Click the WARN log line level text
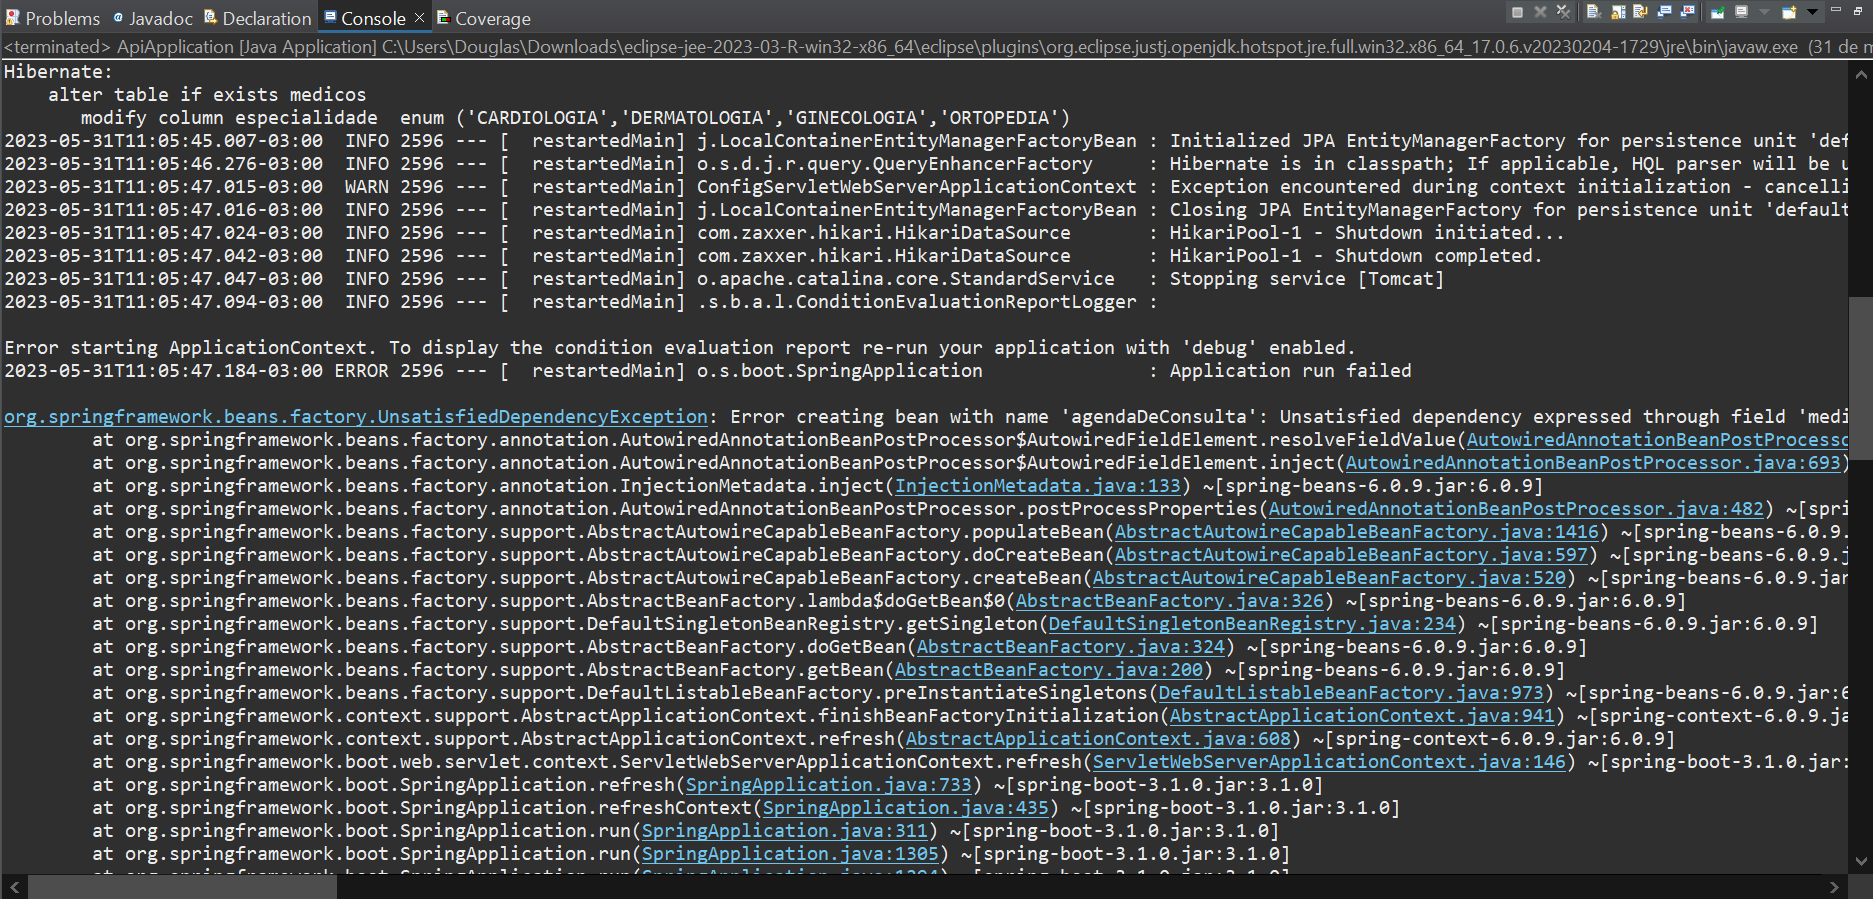 click(x=367, y=187)
